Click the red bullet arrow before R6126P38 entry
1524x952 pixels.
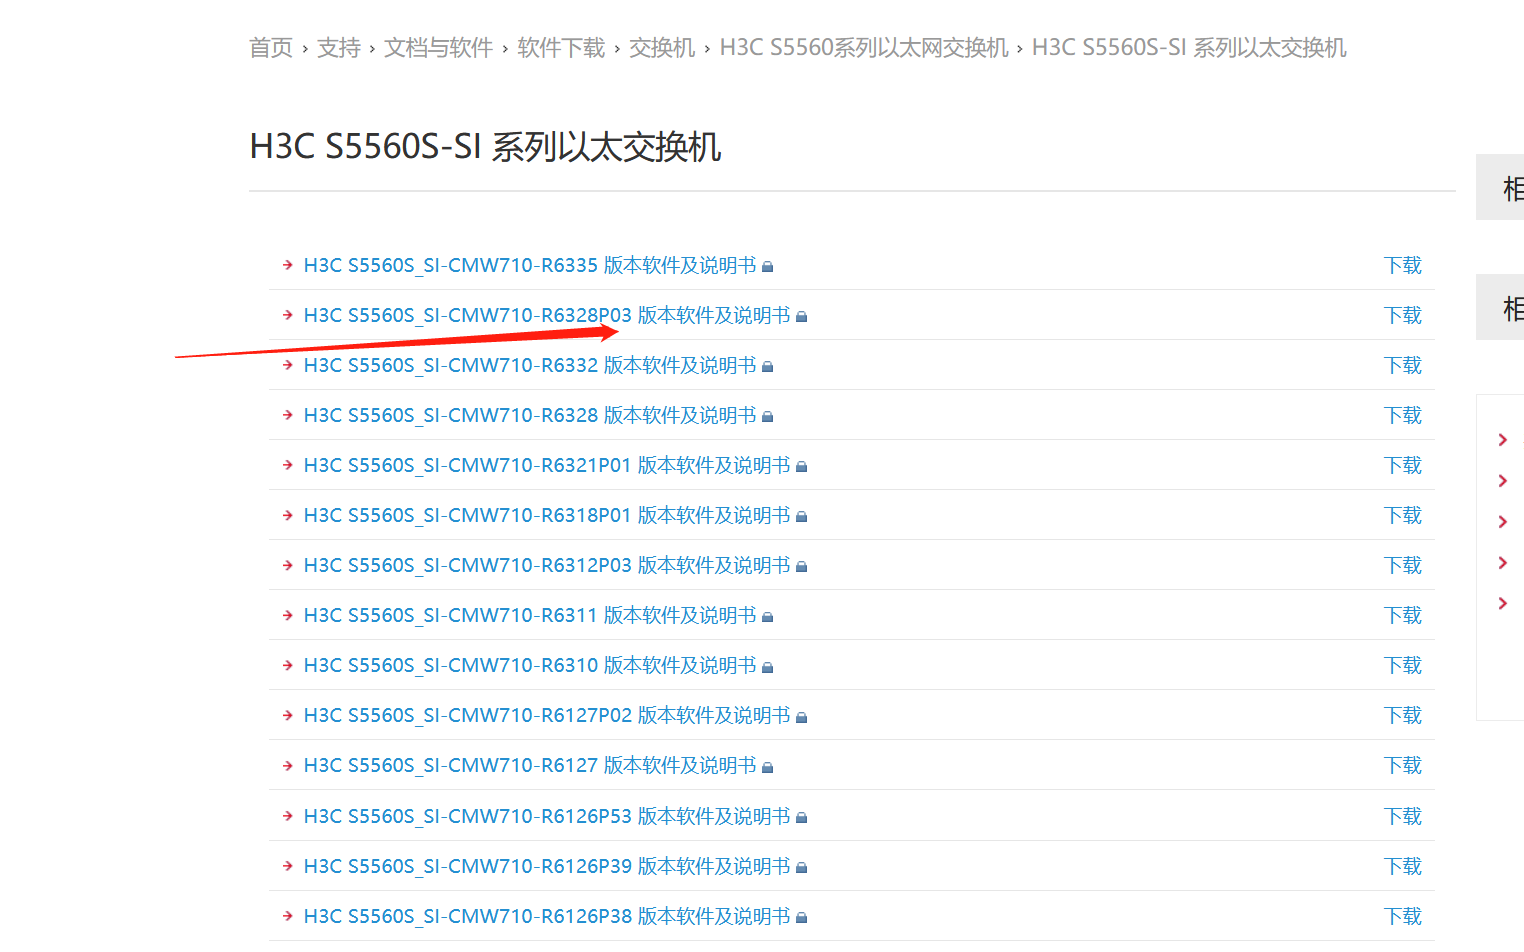[x=288, y=916]
